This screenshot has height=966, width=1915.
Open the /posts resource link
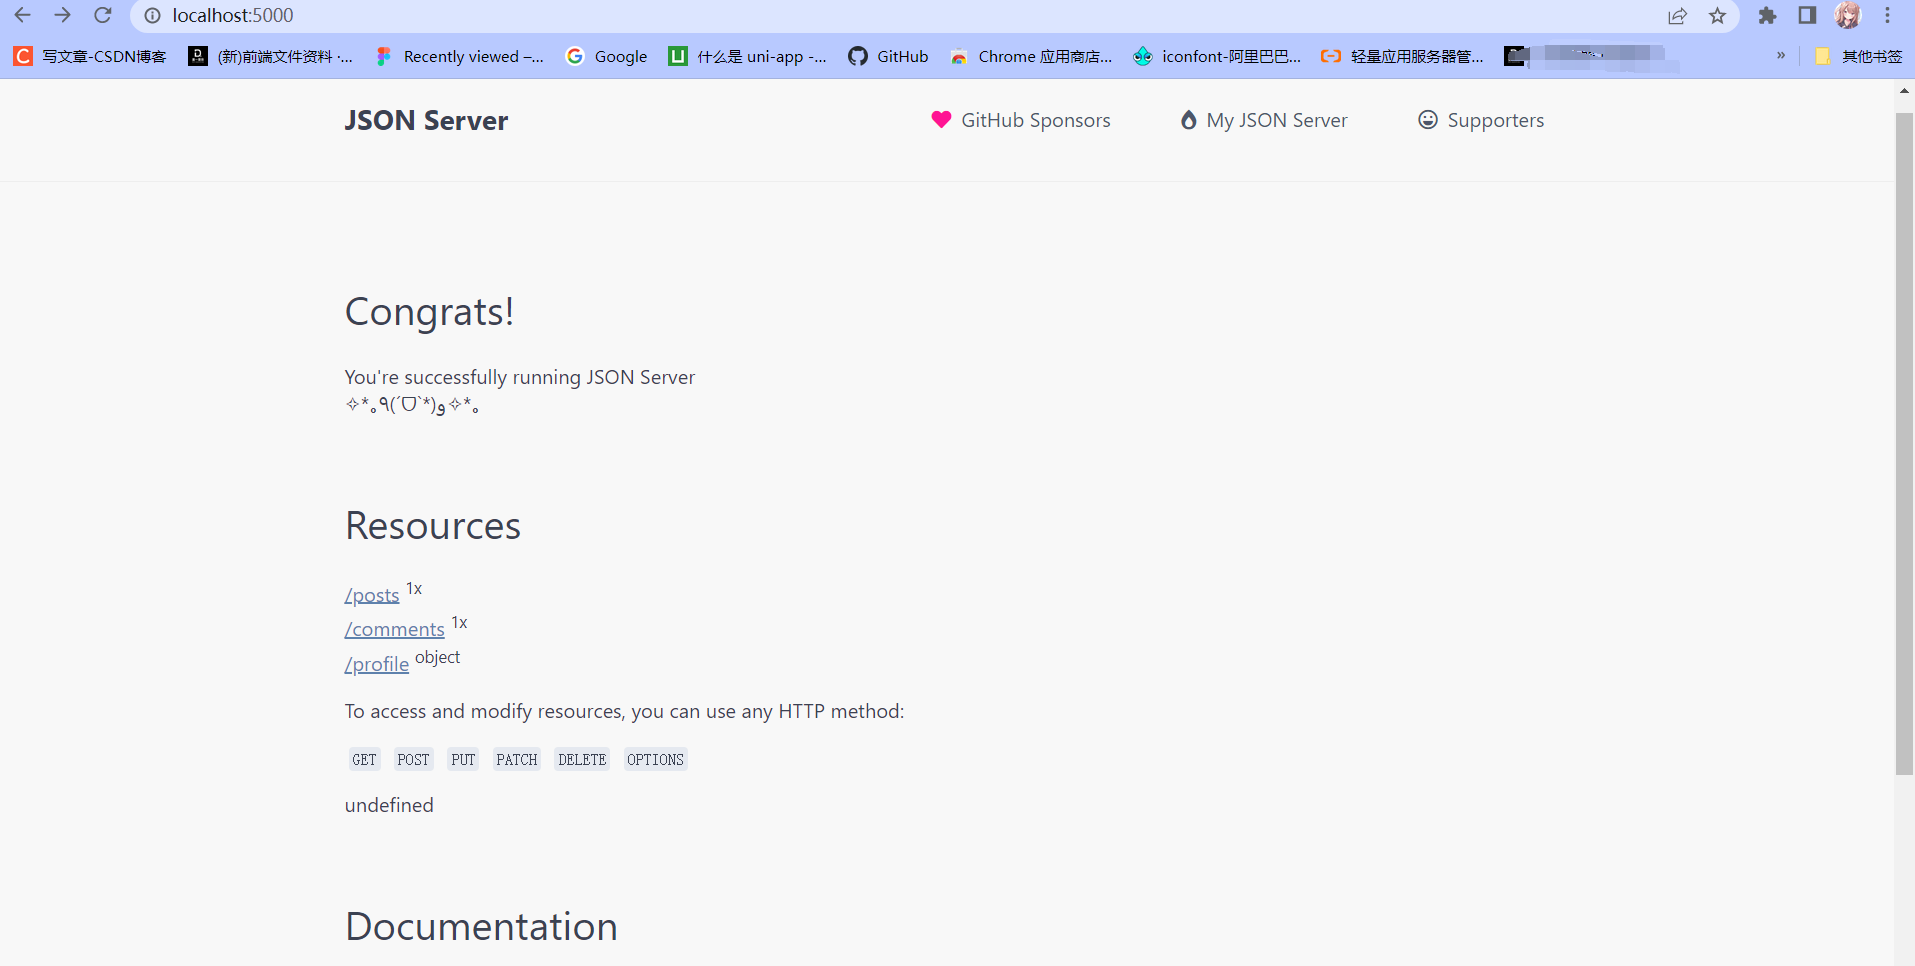371,594
